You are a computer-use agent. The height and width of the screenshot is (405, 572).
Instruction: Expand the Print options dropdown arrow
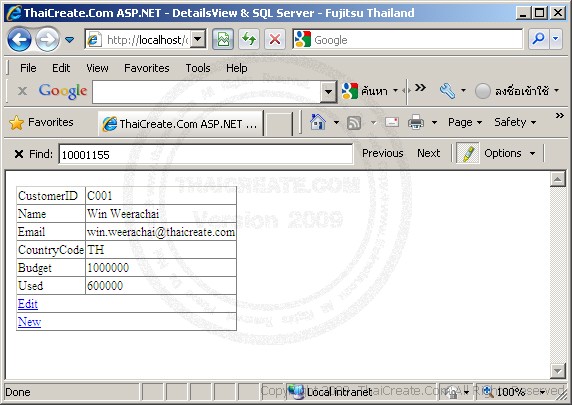[x=434, y=123]
